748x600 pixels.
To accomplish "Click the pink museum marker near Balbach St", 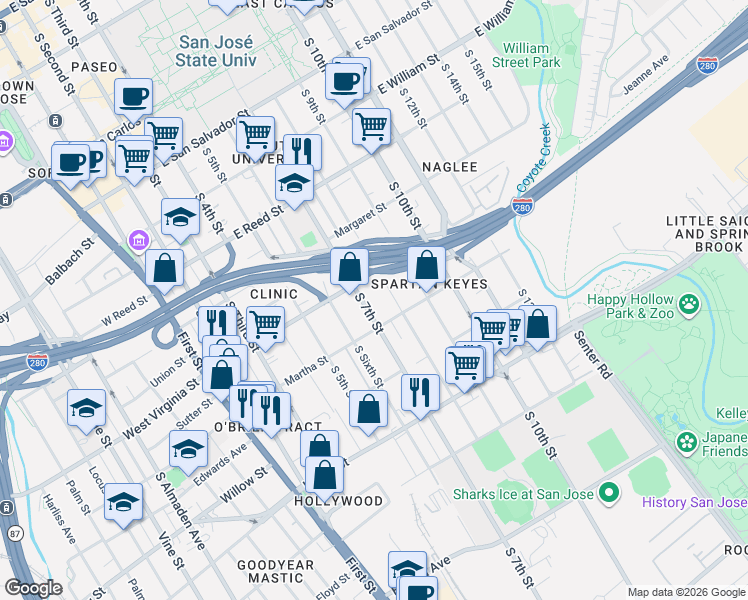I will (x=139, y=240).
